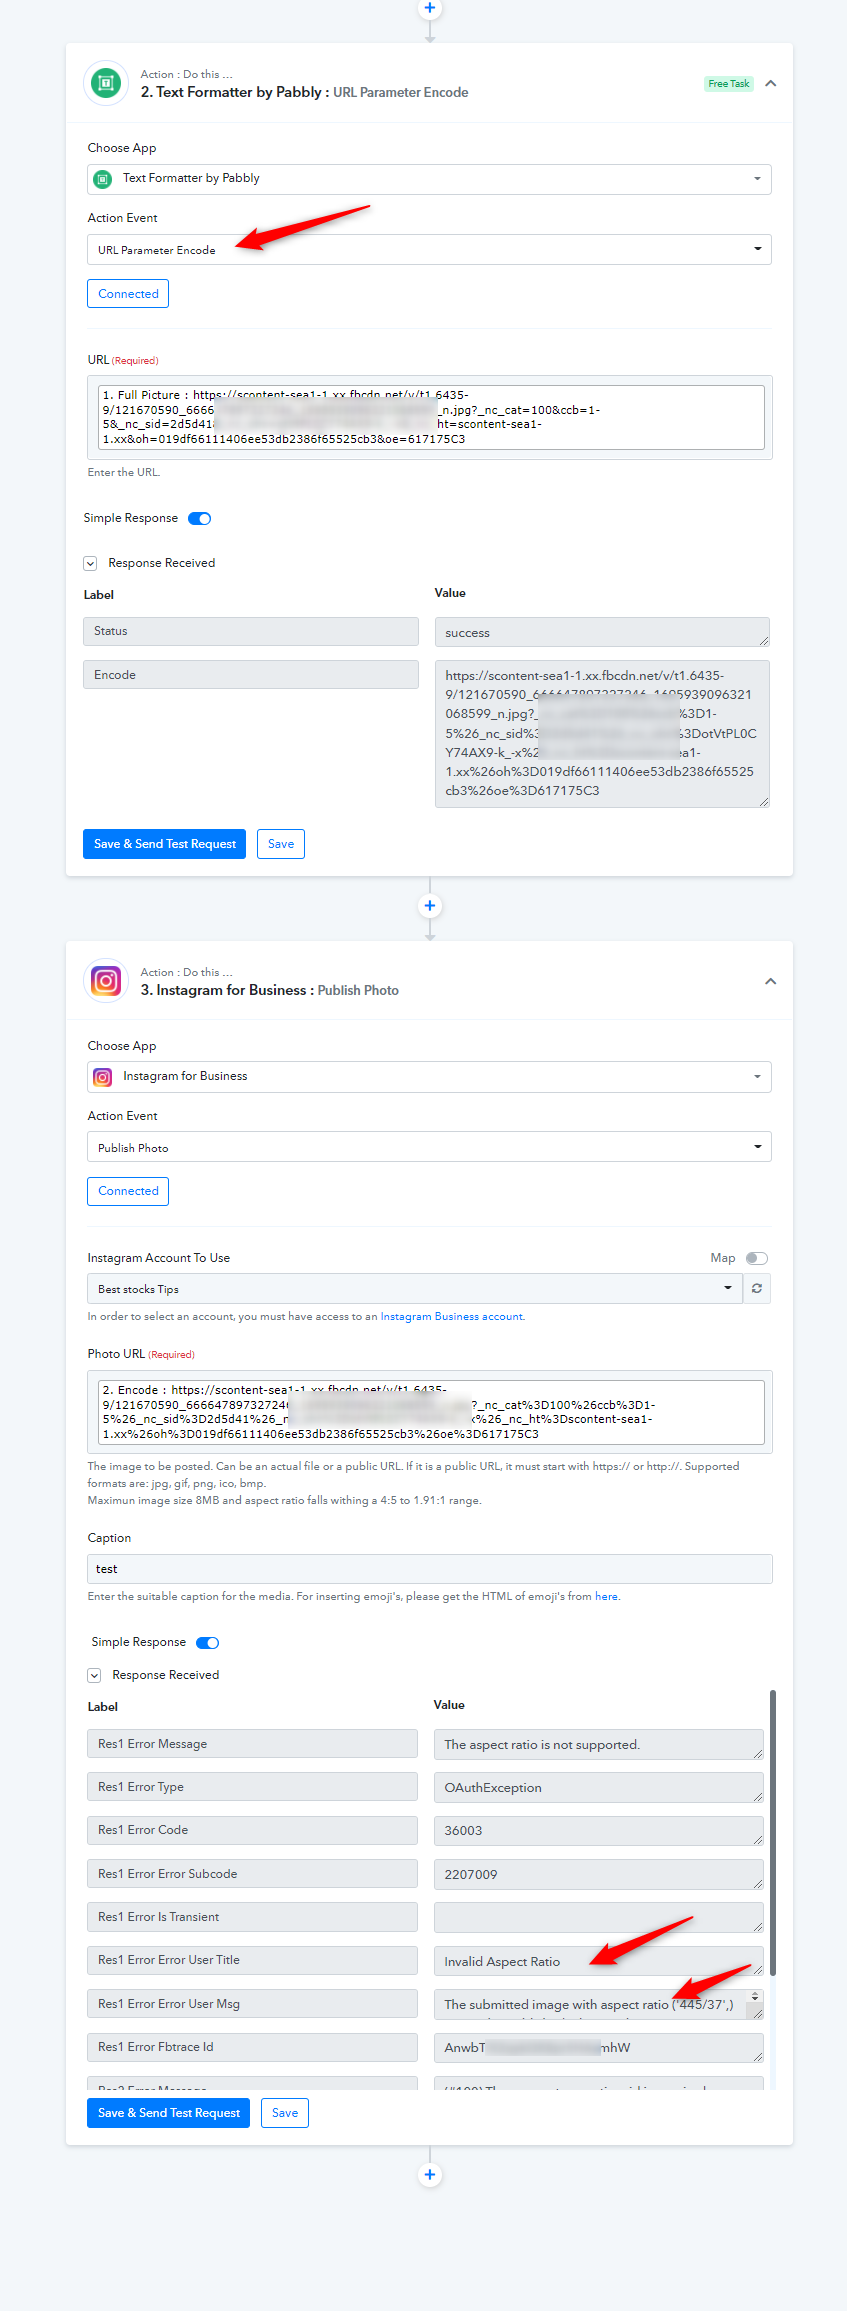Click the Instagram icon in step 3 header
Viewport: 847px width, 2311px height.
(106, 981)
